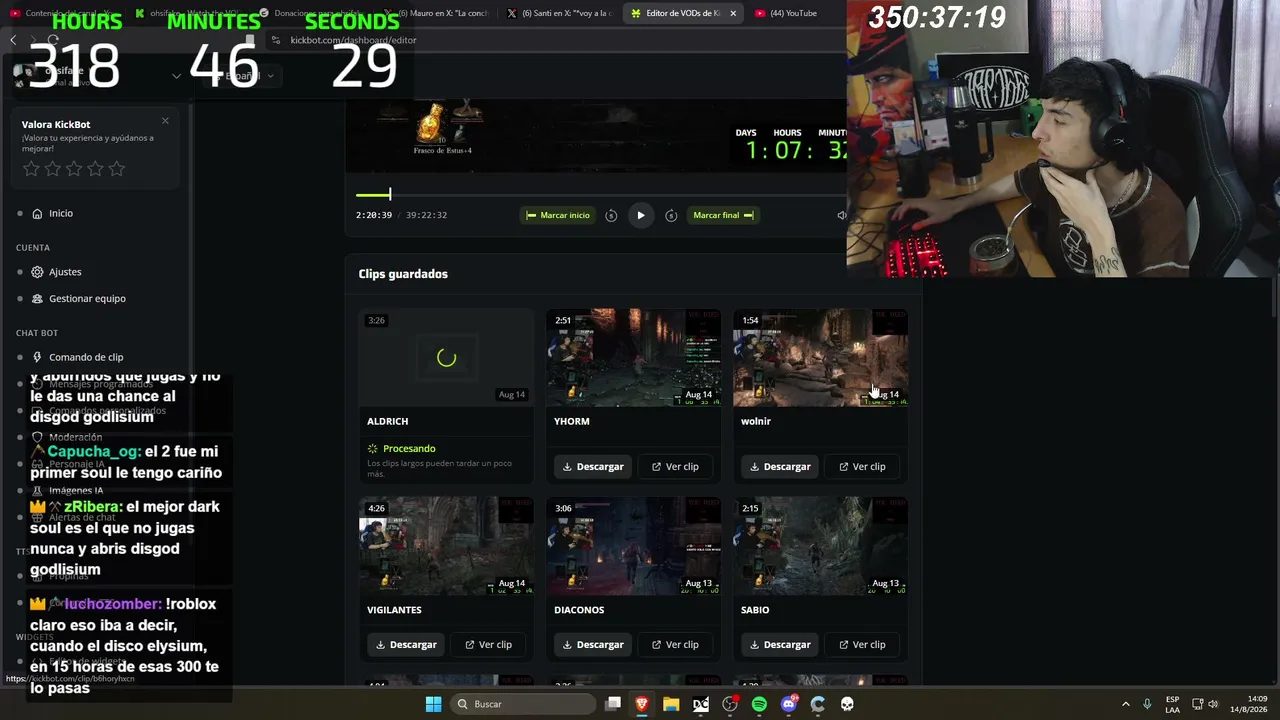Viewport: 1280px width, 720px height.
Task: Open Spotify from the taskbar
Action: pos(759,704)
